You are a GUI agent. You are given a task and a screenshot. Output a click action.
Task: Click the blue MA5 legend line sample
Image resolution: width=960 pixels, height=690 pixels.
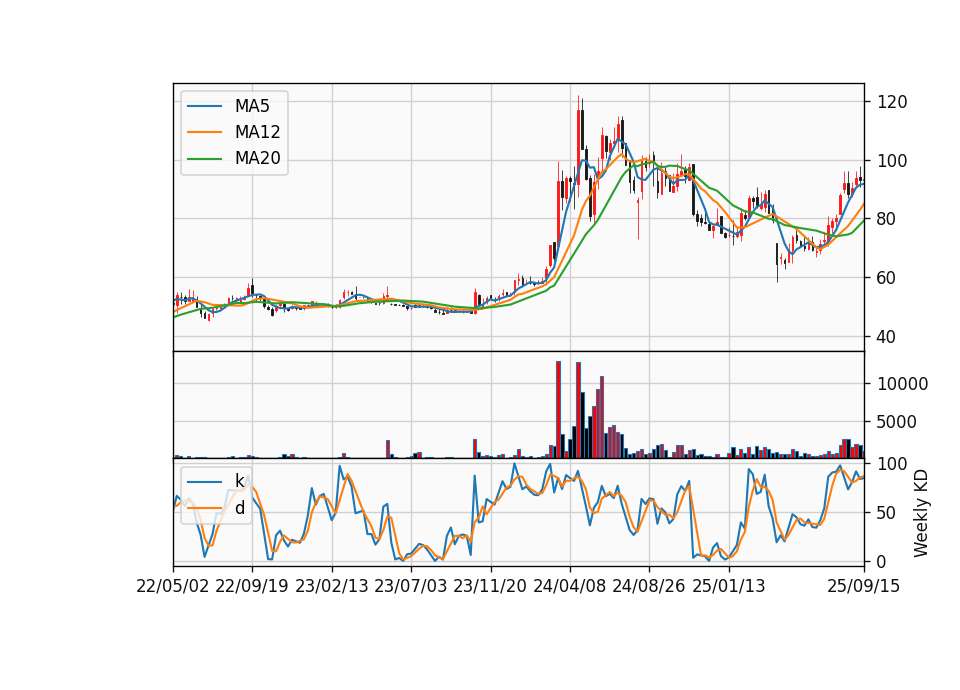(204, 107)
